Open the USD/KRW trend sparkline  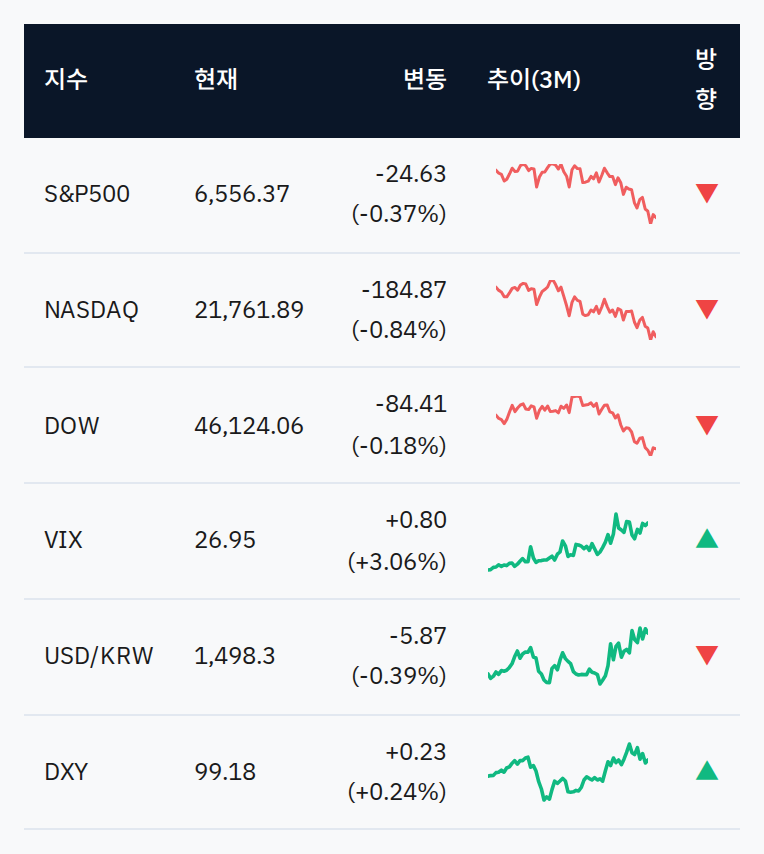pos(568,656)
